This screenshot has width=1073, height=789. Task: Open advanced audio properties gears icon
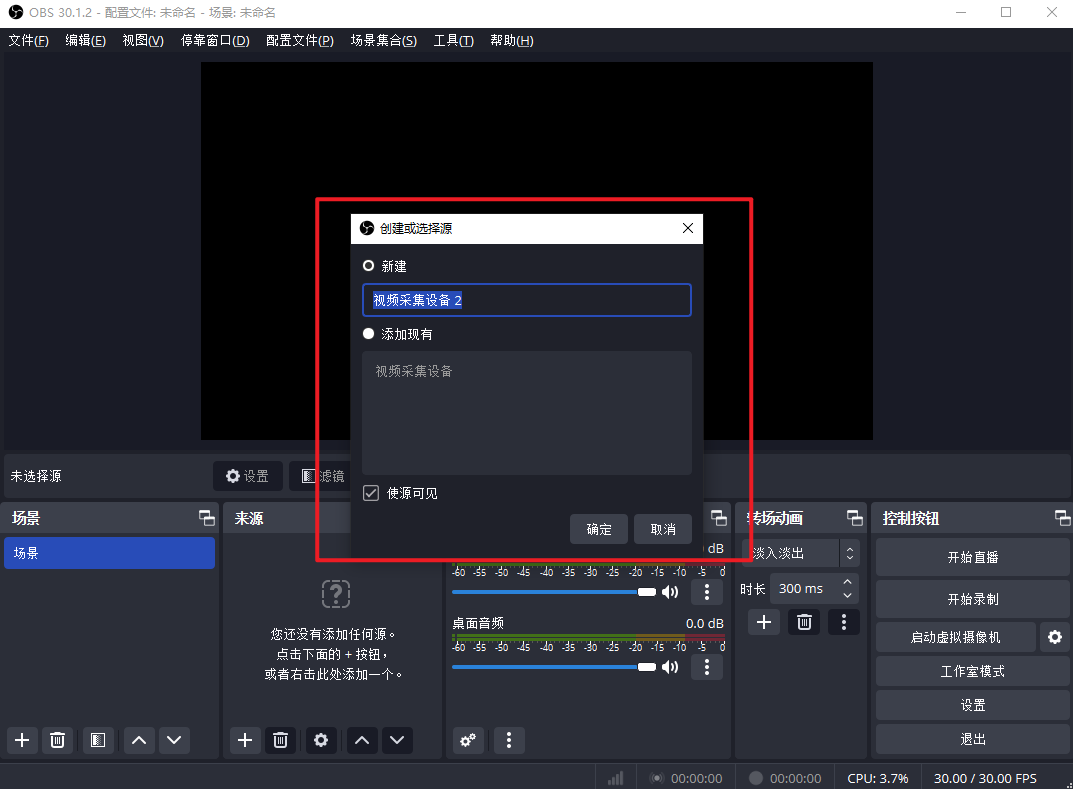pyautogui.click(x=467, y=740)
